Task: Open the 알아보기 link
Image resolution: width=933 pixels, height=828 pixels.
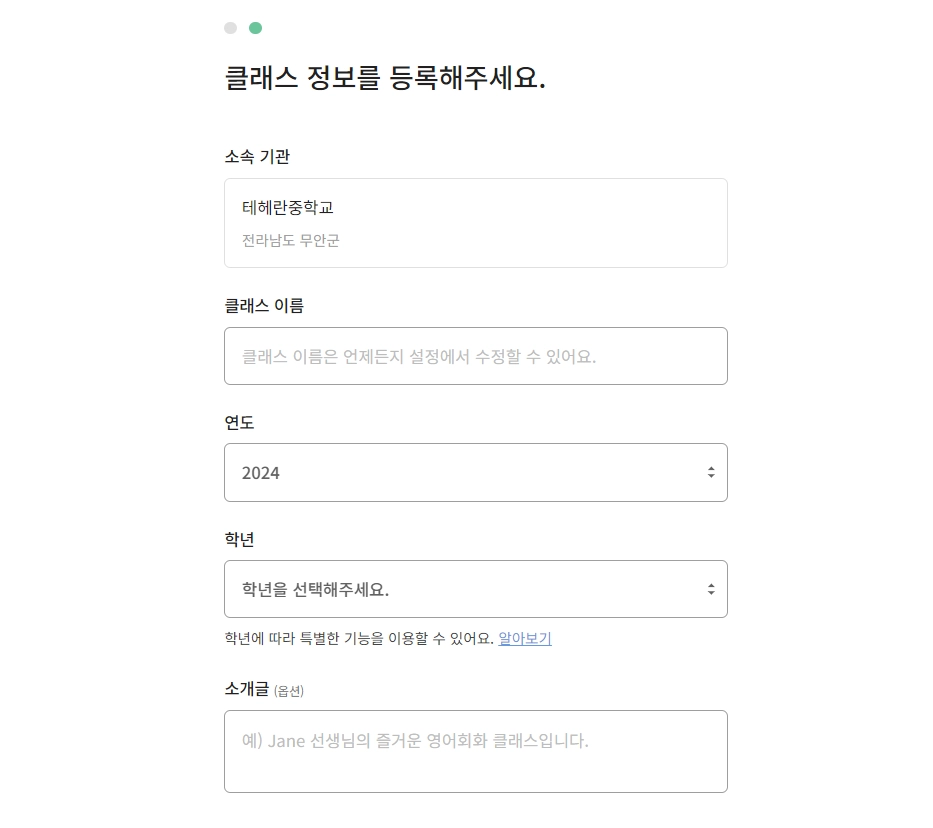Action: click(525, 639)
